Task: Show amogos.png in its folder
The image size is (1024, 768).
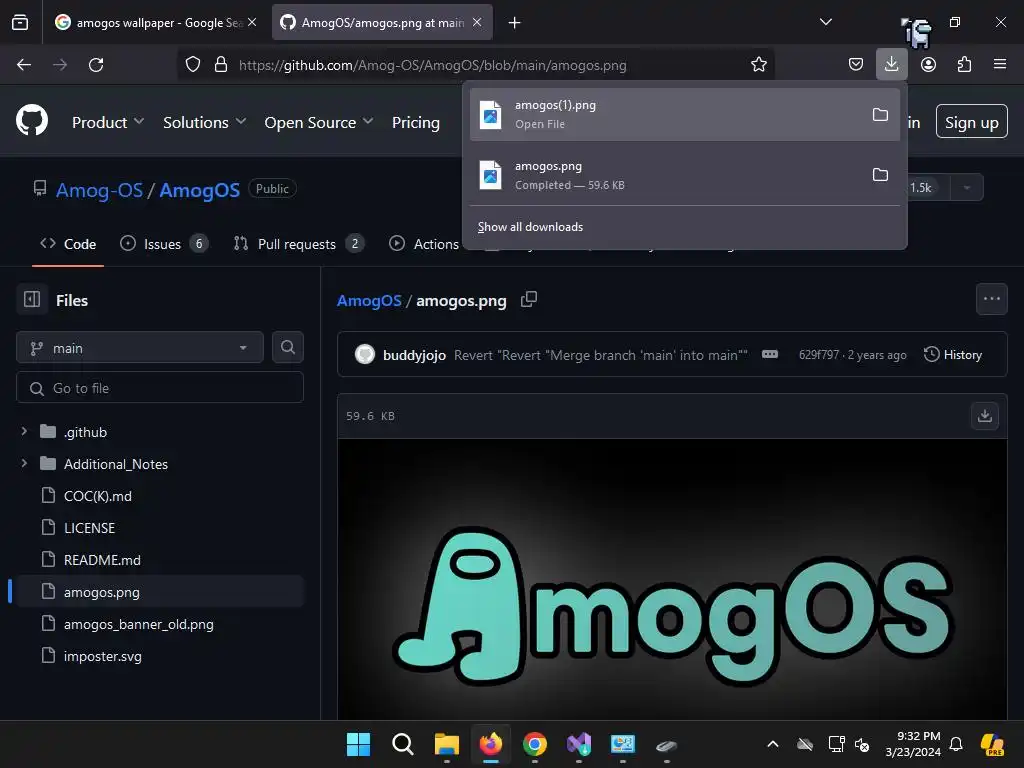Action: click(880, 175)
